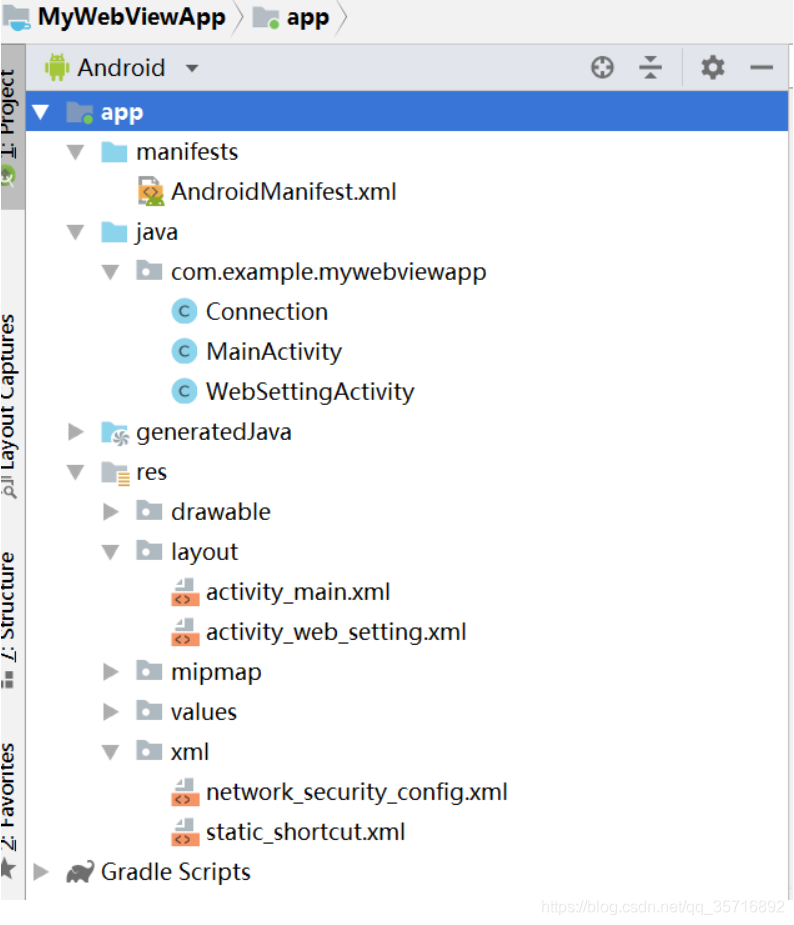Hide the Project panel with the minus icon
794x925 pixels.
(x=761, y=67)
